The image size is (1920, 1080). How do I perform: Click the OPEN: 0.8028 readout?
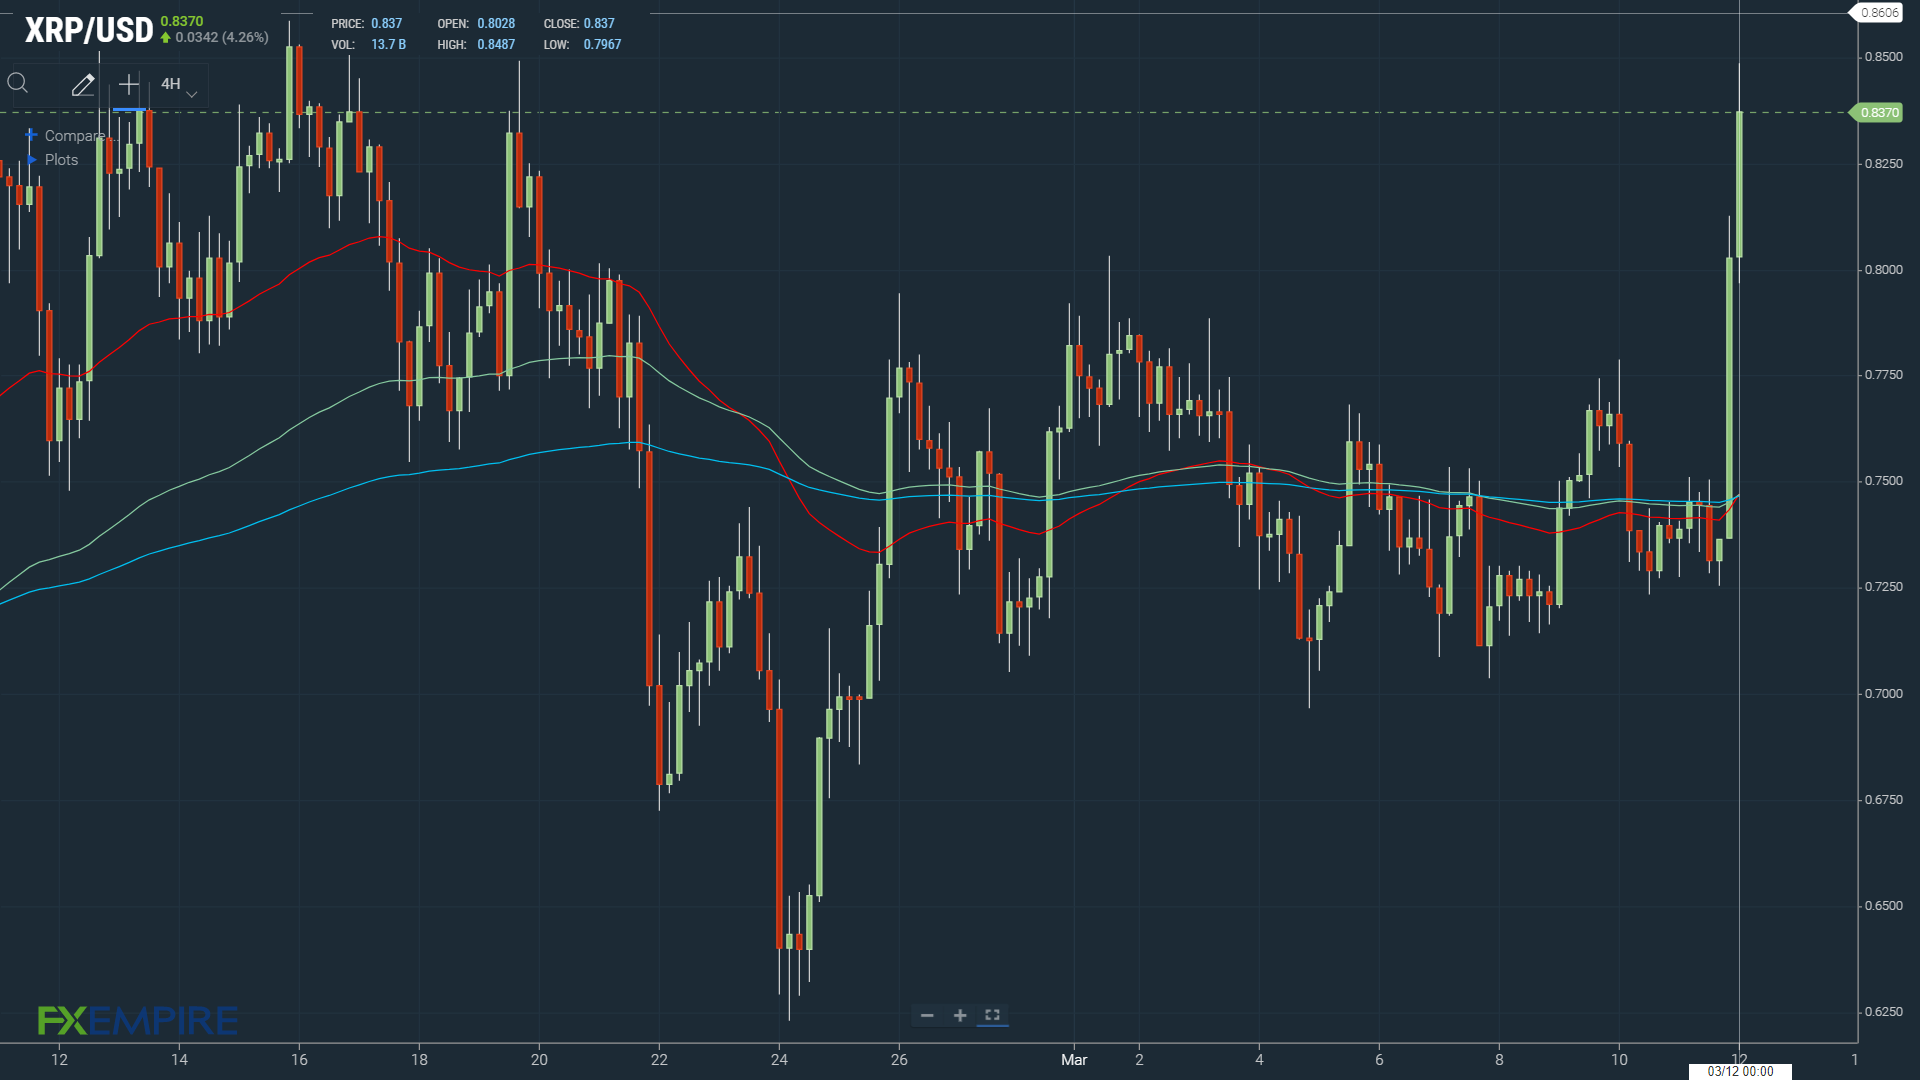(x=476, y=23)
